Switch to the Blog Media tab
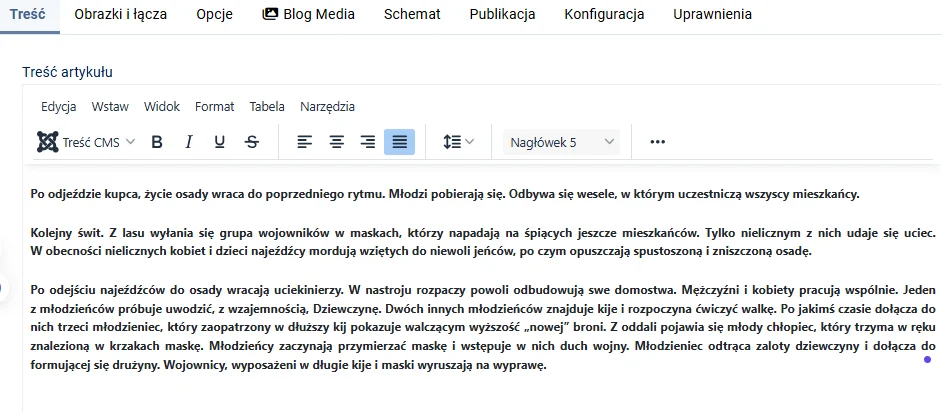 [308, 14]
